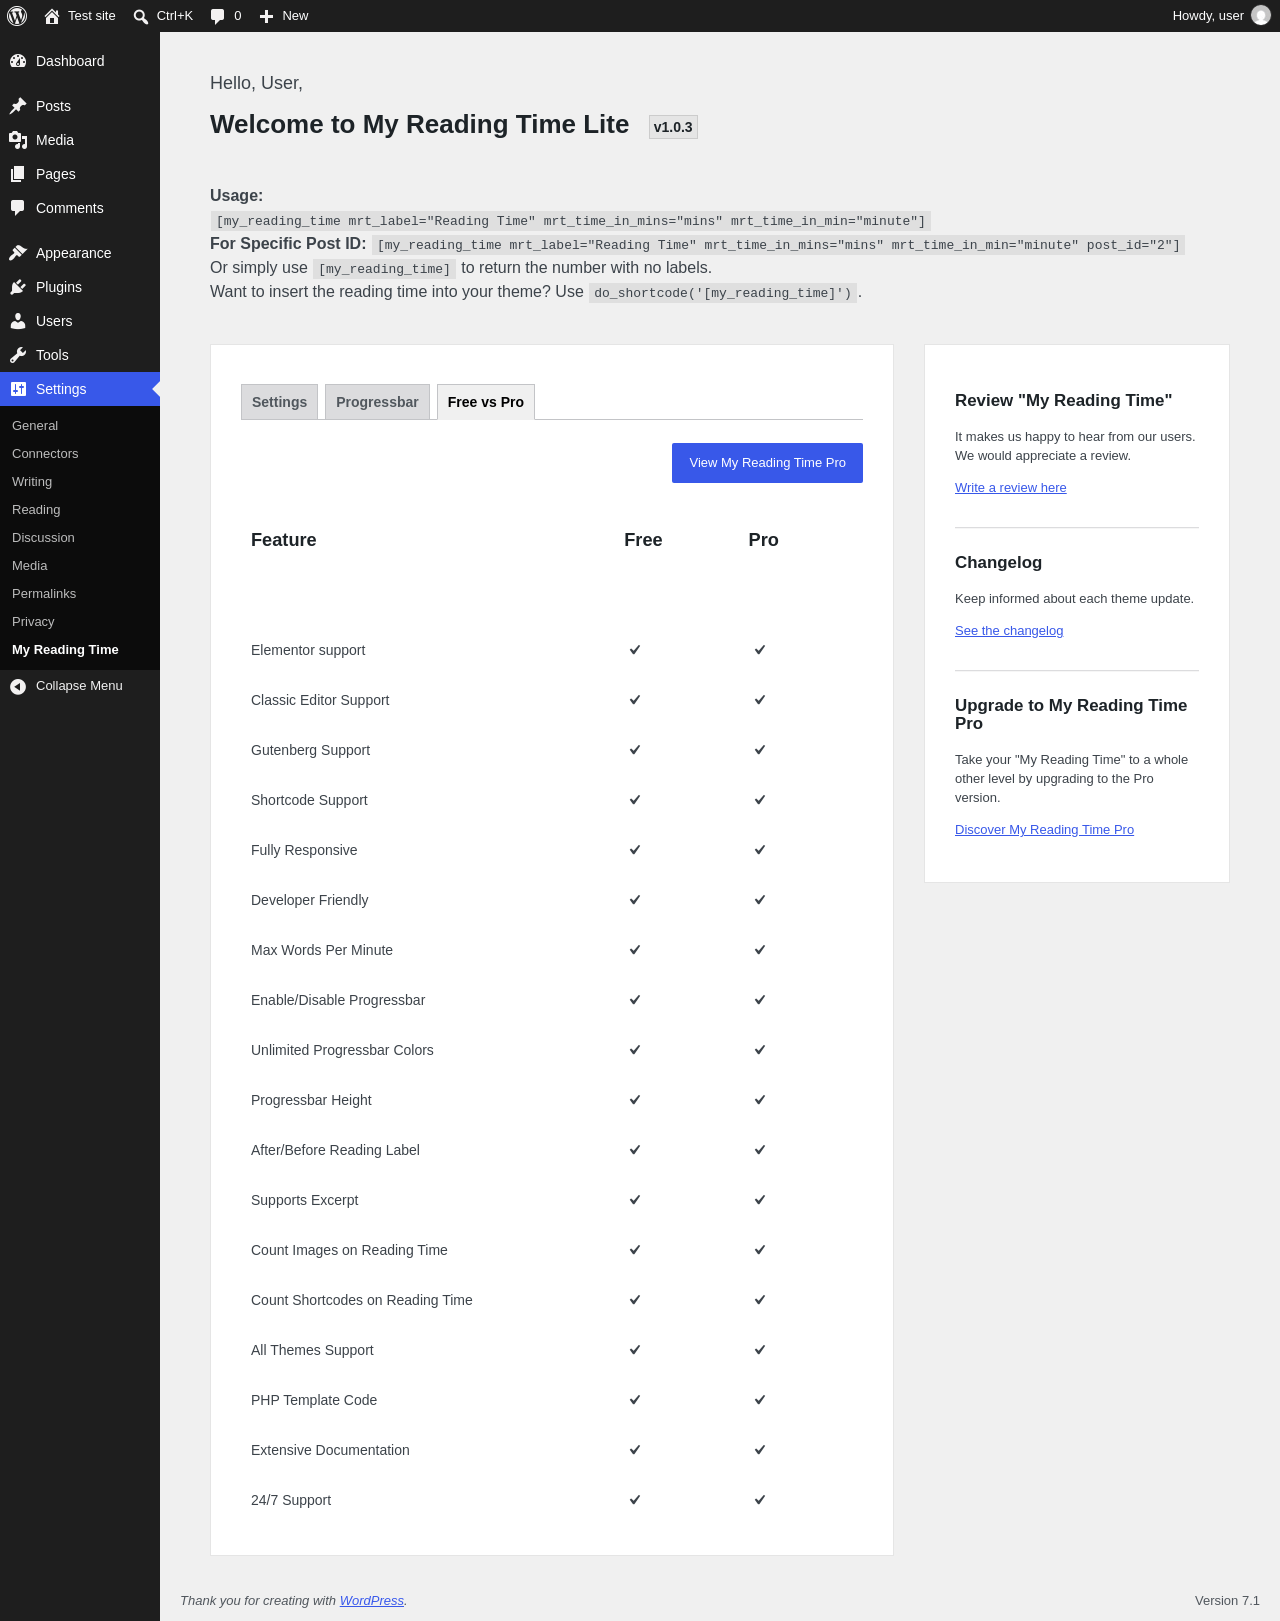Open General settings submenu item

pyautogui.click(x=35, y=426)
